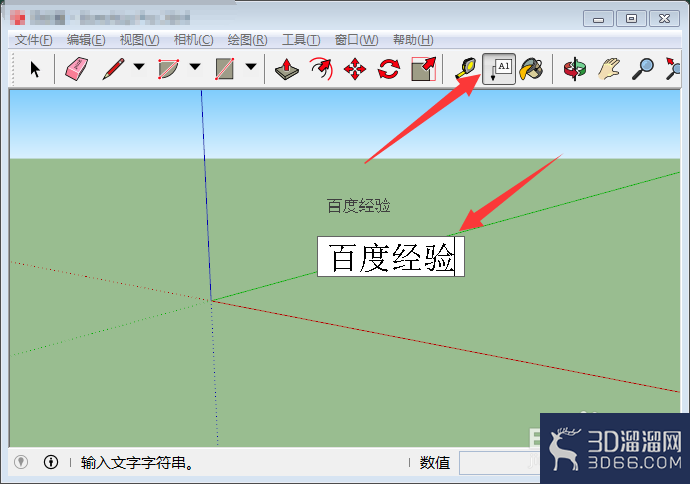Viewport: 690px width, 484px height.
Task: Open the 窗口(W) menu
Action: pos(356,40)
